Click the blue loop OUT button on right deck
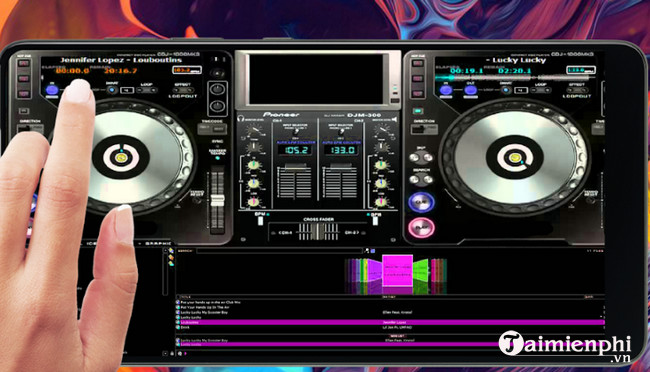The image size is (650, 372). 471,90
